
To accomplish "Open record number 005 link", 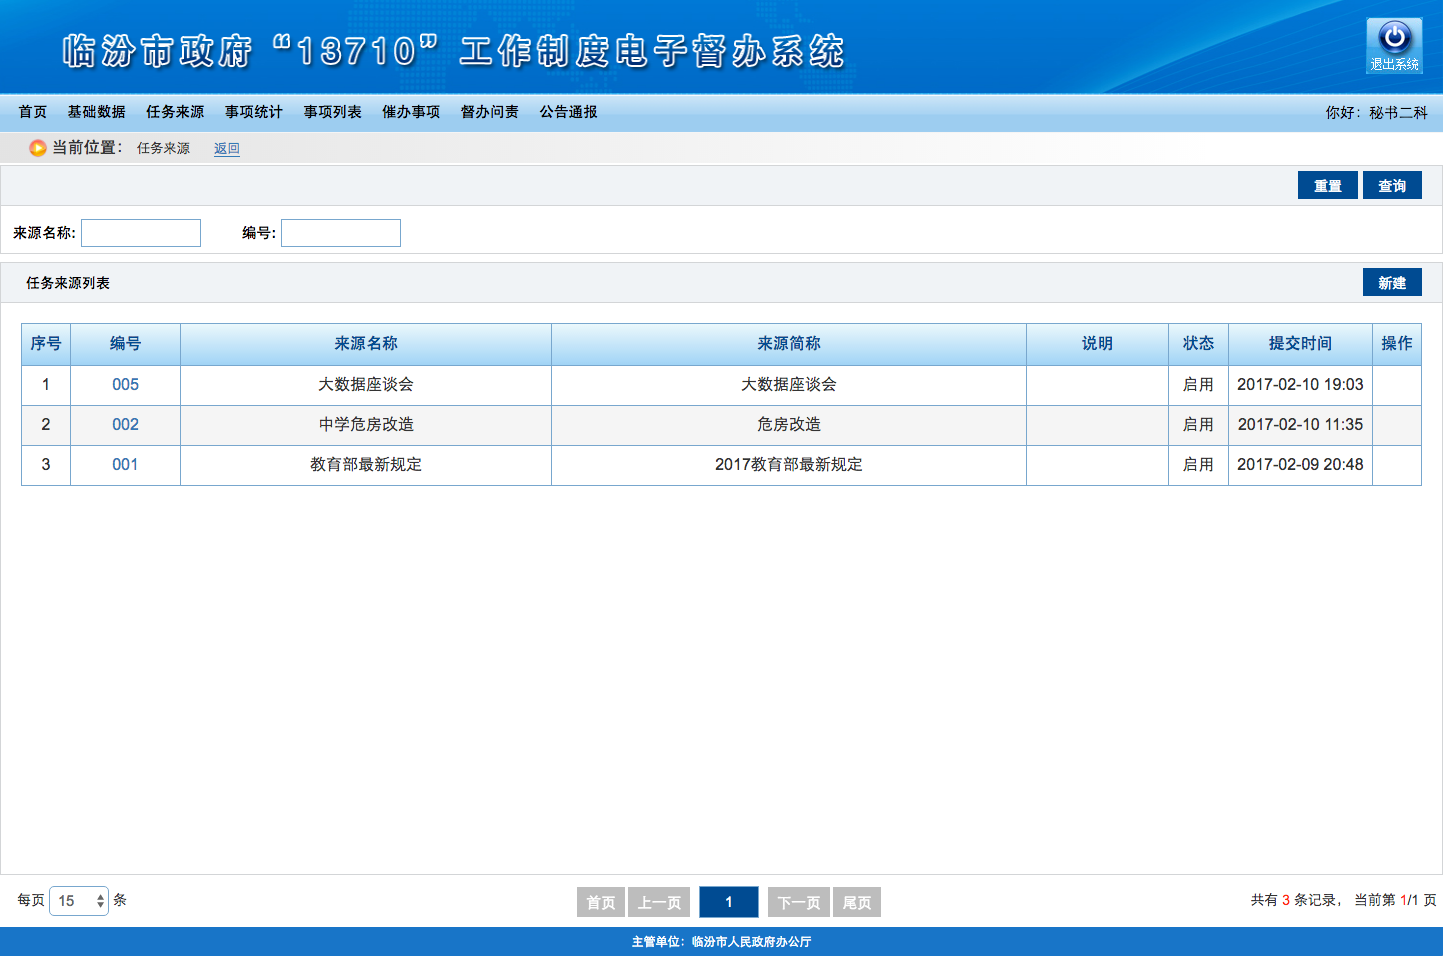I will 125,385.
